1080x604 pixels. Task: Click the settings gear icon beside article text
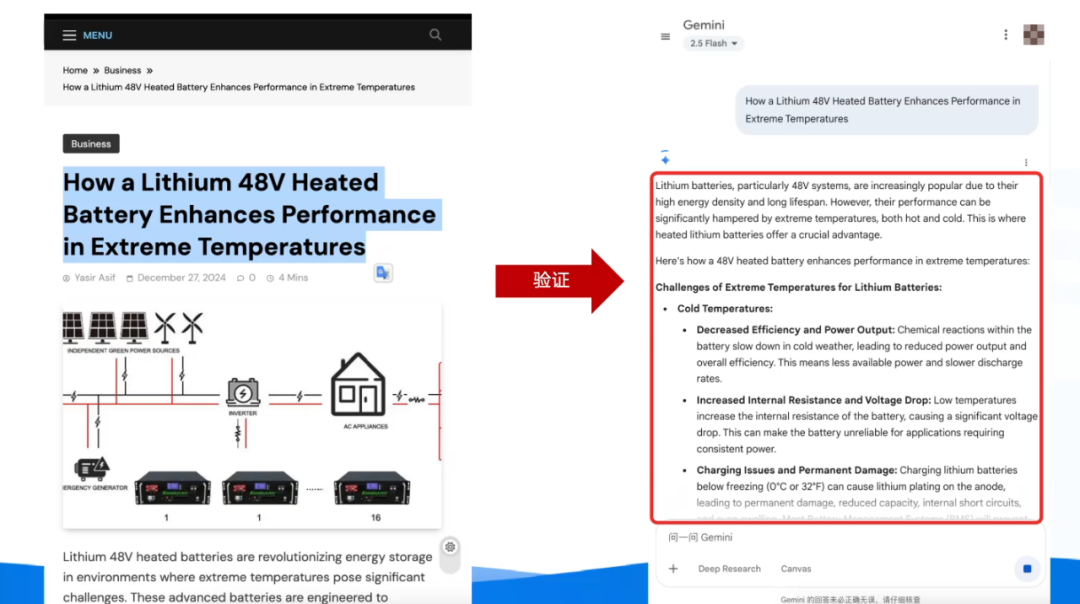coord(450,547)
